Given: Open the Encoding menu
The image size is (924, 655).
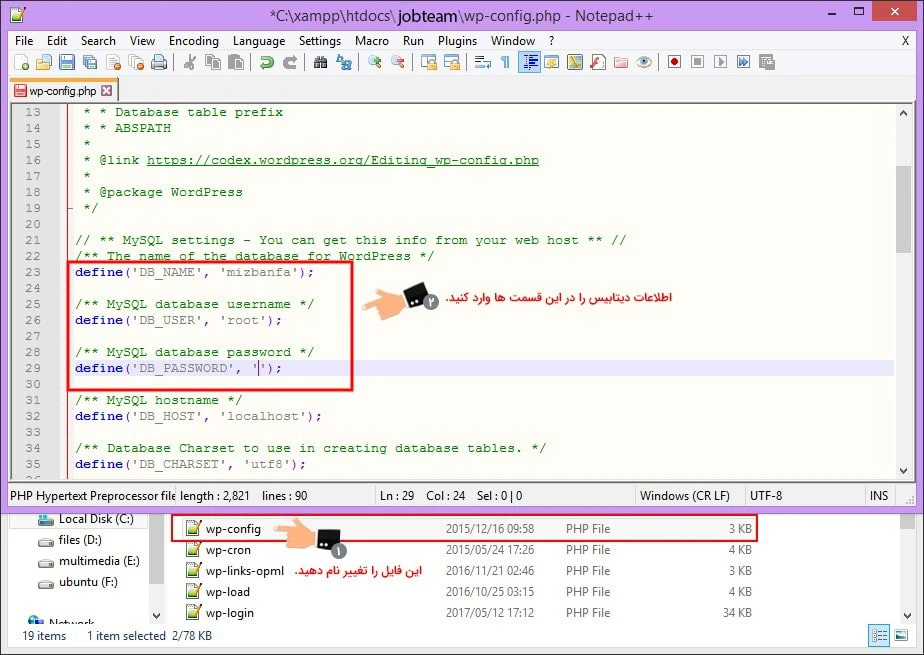Looking at the screenshot, I should click(193, 41).
